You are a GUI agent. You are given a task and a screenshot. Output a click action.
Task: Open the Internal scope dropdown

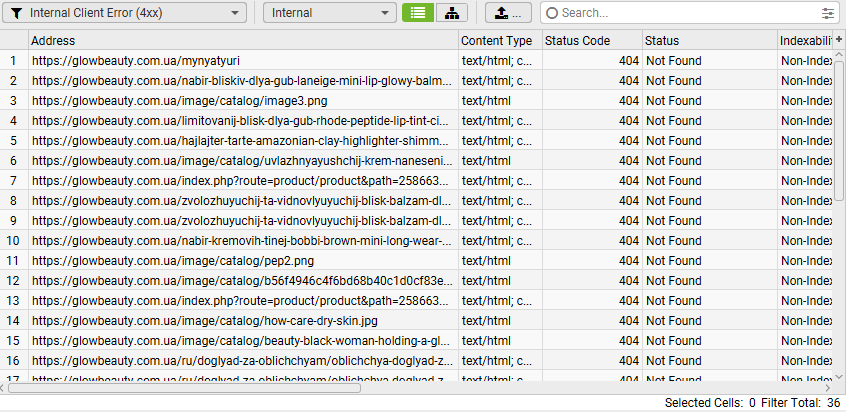(x=330, y=13)
